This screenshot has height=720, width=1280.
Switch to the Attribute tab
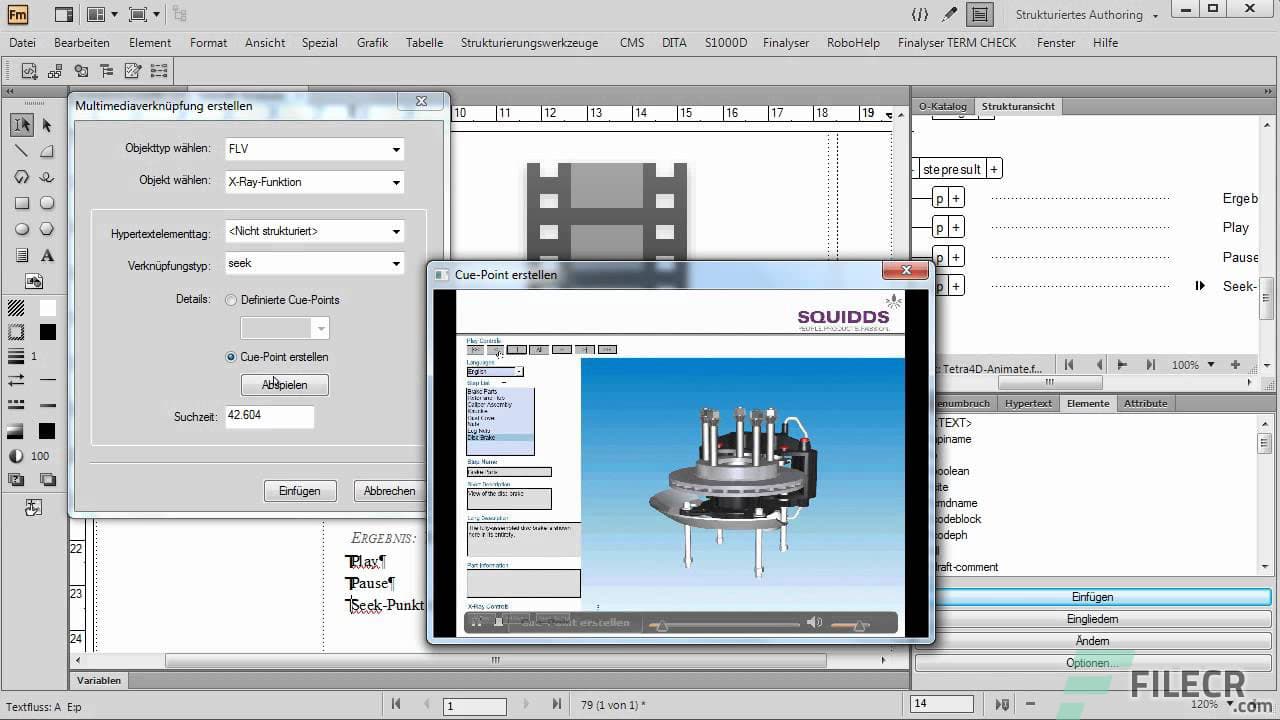(1145, 403)
